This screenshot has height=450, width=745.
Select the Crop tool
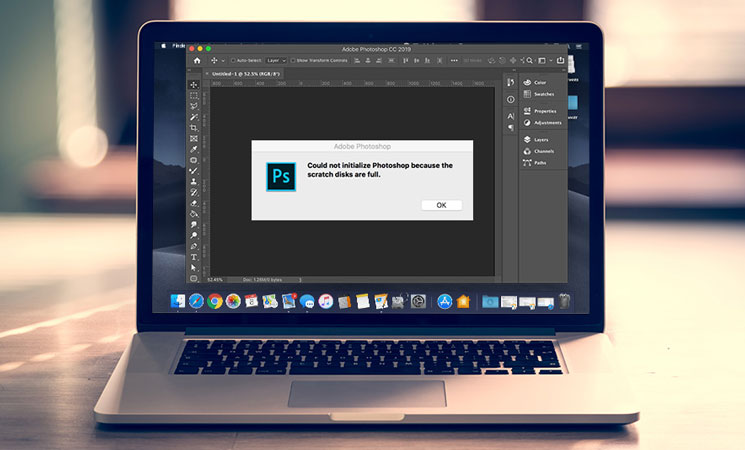coord(194,128)
